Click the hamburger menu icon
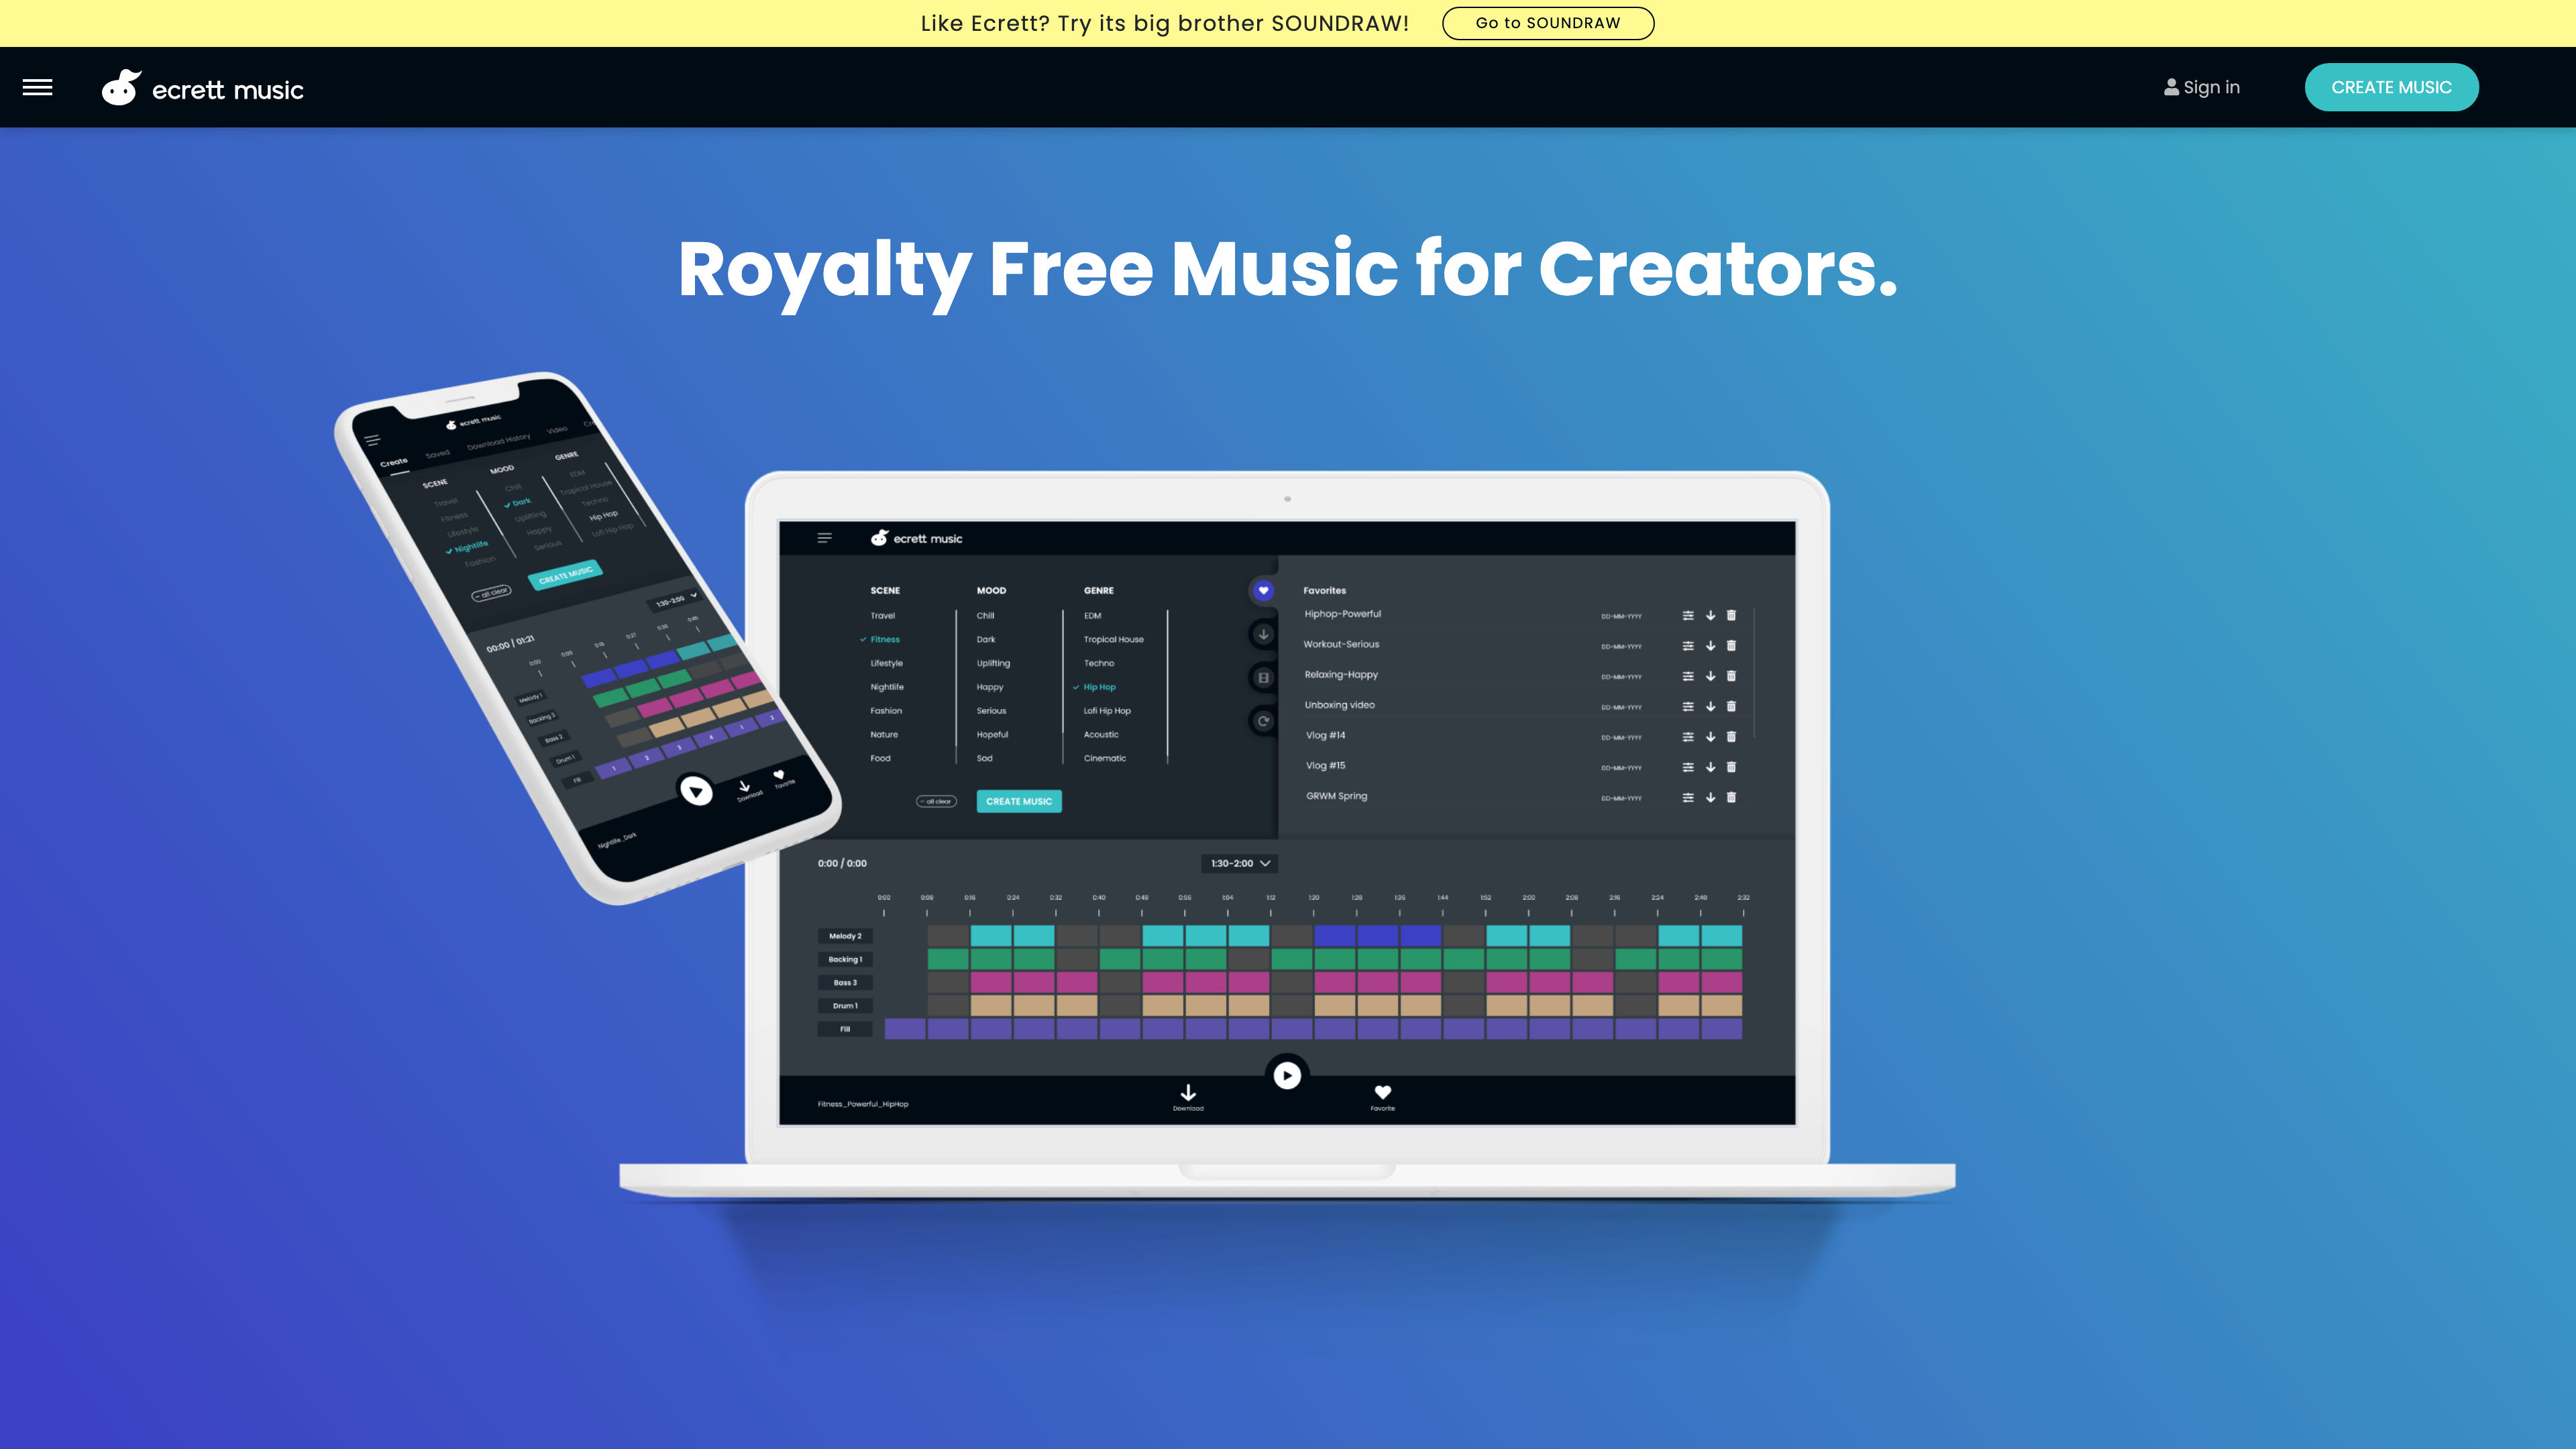The width and height of the screenshot is (2576, 1449). pos(37,87)
